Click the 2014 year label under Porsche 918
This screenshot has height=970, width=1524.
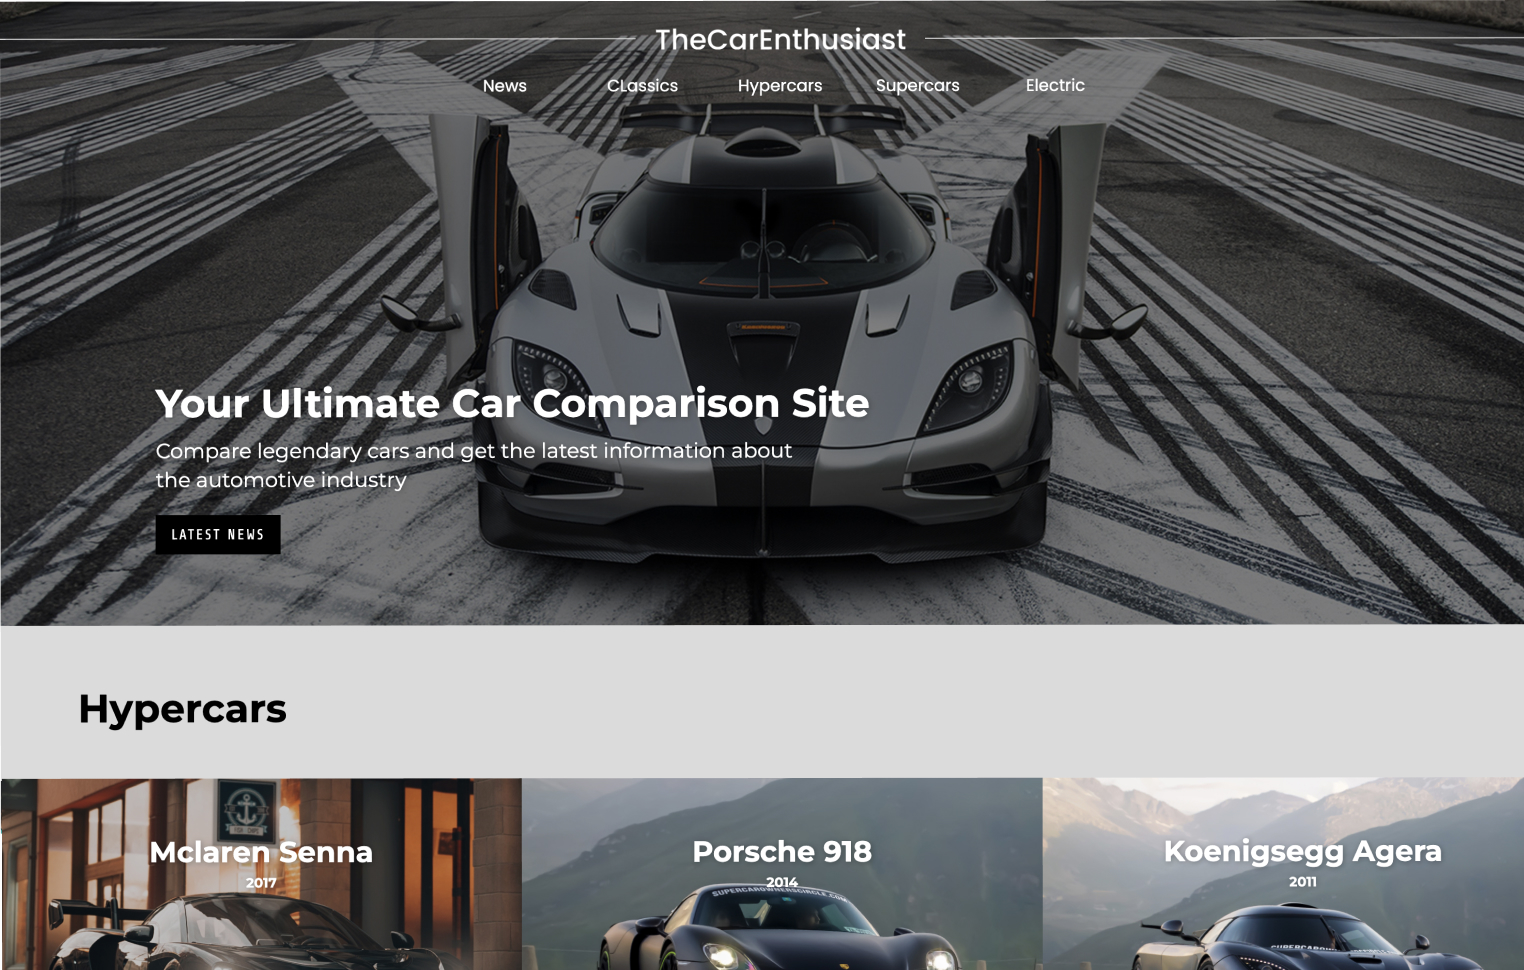782,882
